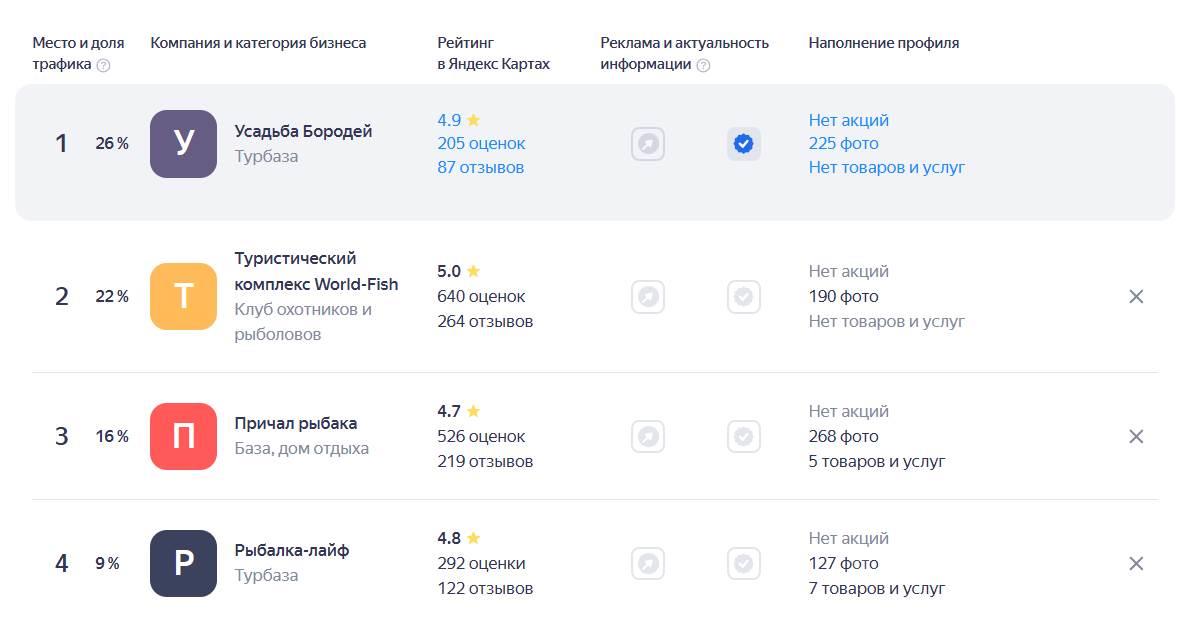Click the dark 'Р' avatar of Рыбалка-лайф
The image size is (1189, 624).
pos(184,563)
